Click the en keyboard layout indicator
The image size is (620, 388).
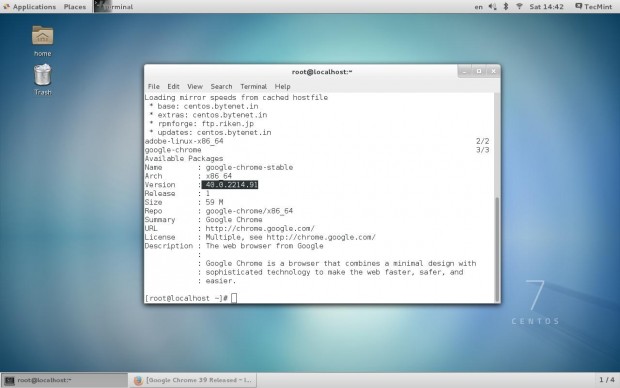478,7
